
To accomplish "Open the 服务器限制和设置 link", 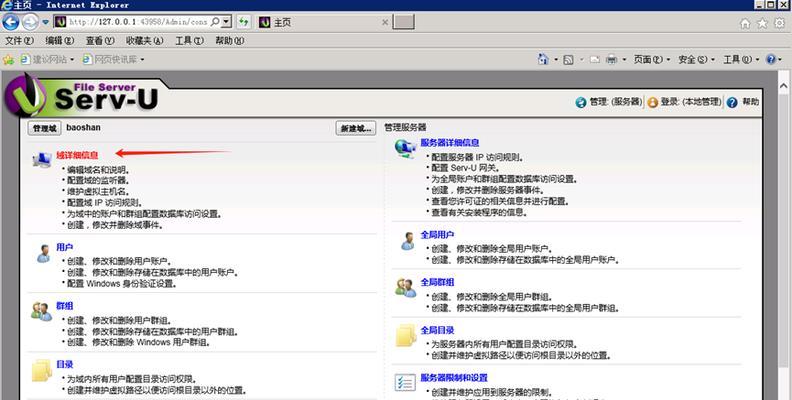I will pyautogui.click(x=454, y=378).
